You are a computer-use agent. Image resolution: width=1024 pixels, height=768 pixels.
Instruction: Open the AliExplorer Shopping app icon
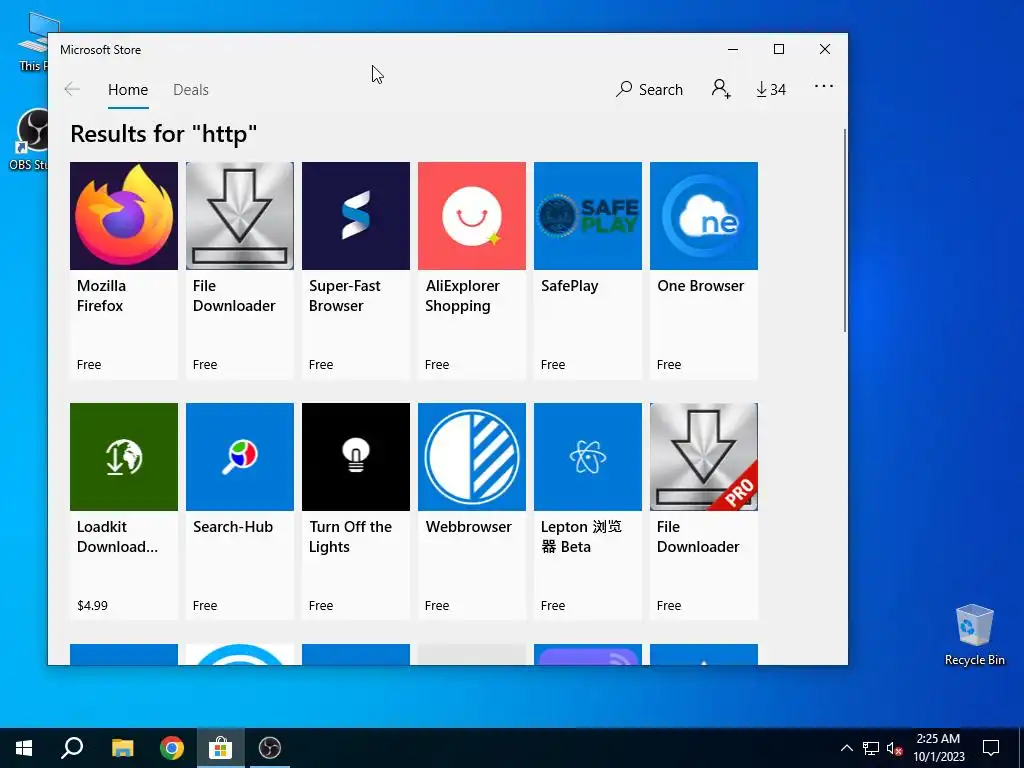click(472, 216)
